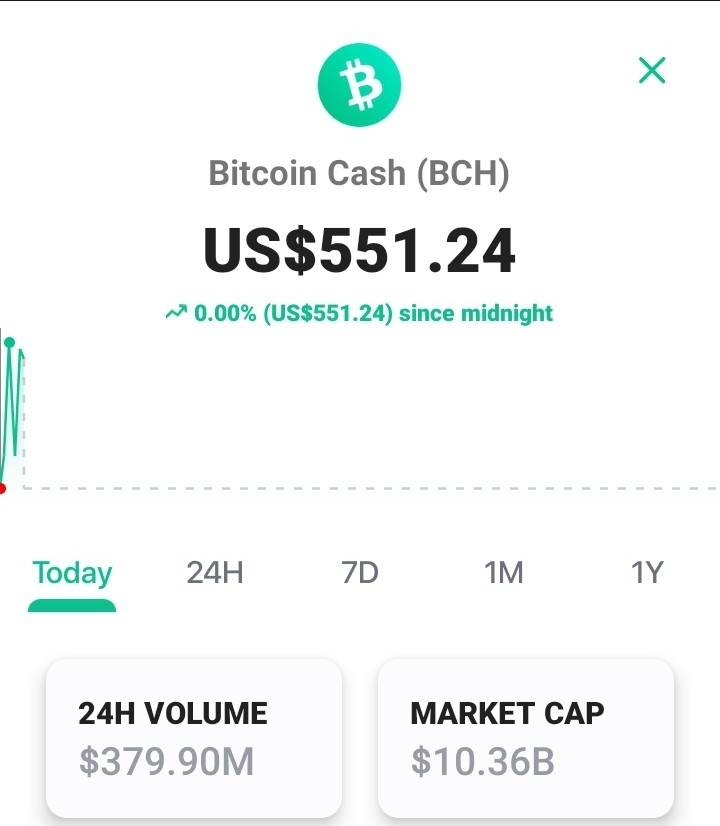Open the MARKET CAP card
720x826 pixels.
[526, 738]
